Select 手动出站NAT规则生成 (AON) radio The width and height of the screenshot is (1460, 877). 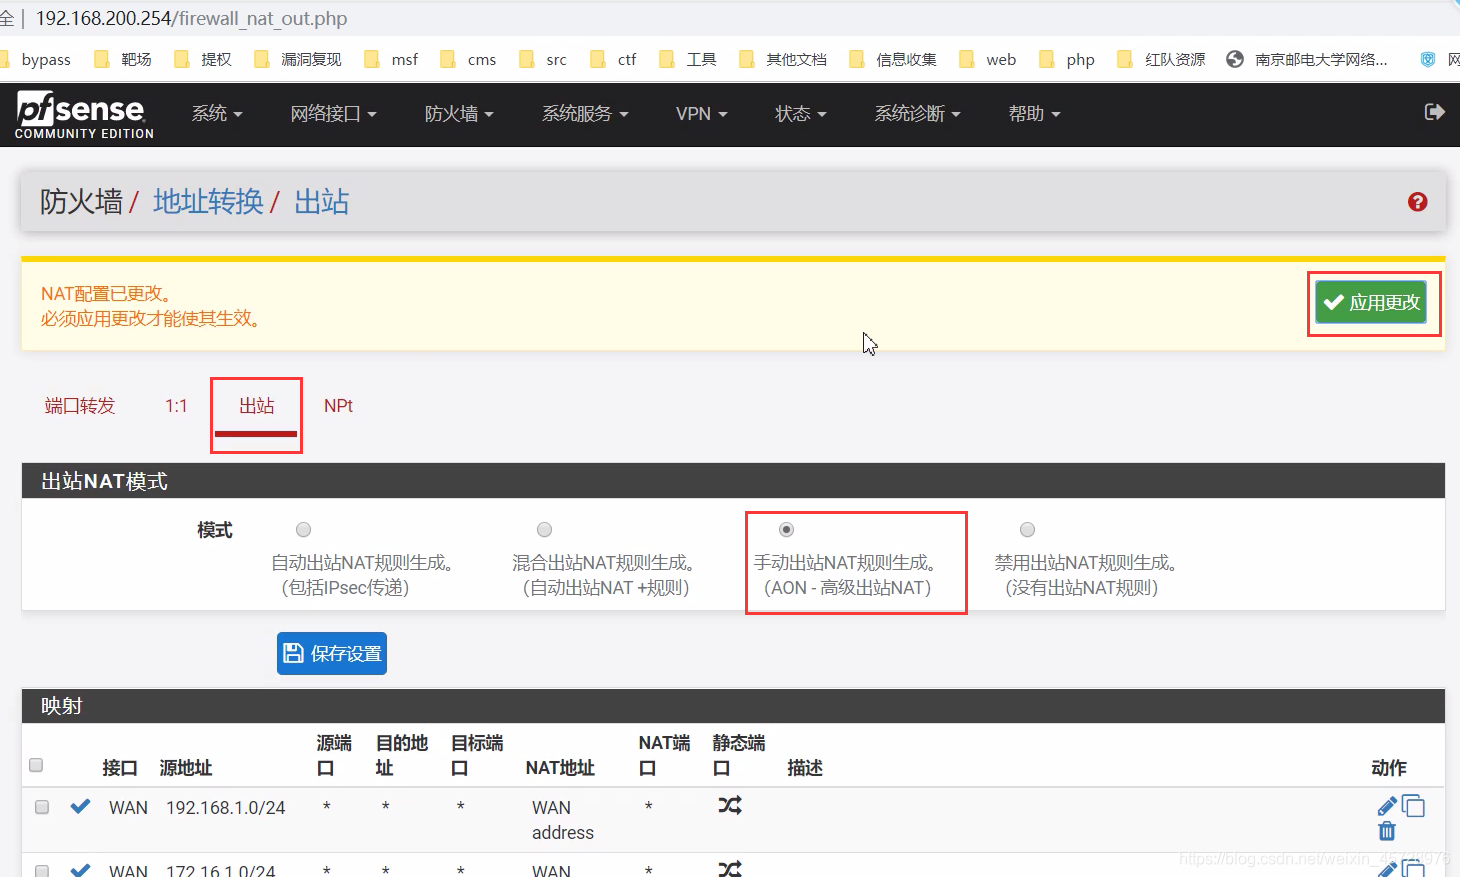pyautogui.click(x=786, y=529)
